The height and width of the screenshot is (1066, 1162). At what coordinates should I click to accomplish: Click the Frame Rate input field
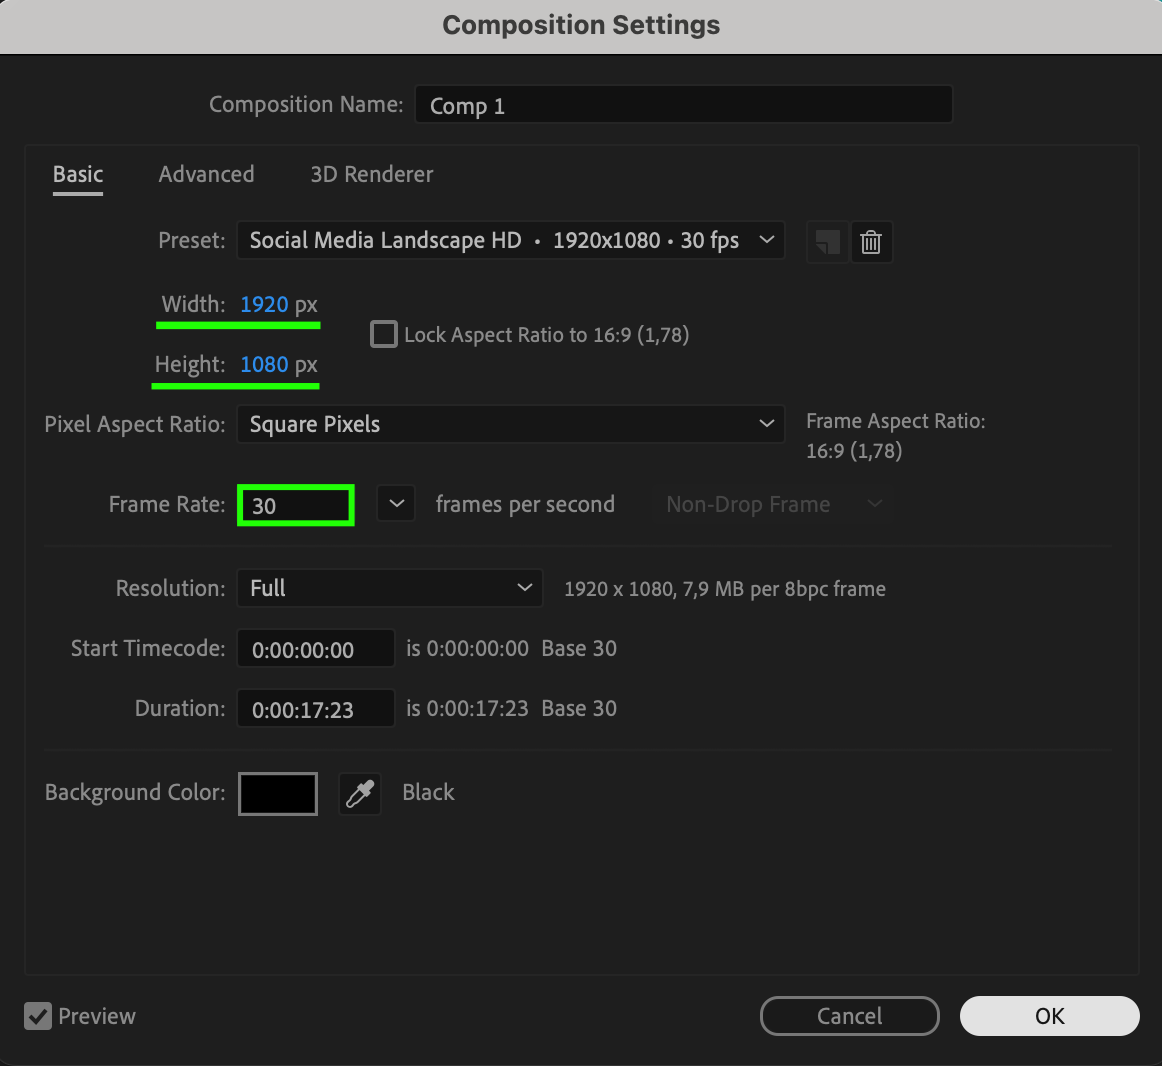pyautogui.click(x=296, y=505)
